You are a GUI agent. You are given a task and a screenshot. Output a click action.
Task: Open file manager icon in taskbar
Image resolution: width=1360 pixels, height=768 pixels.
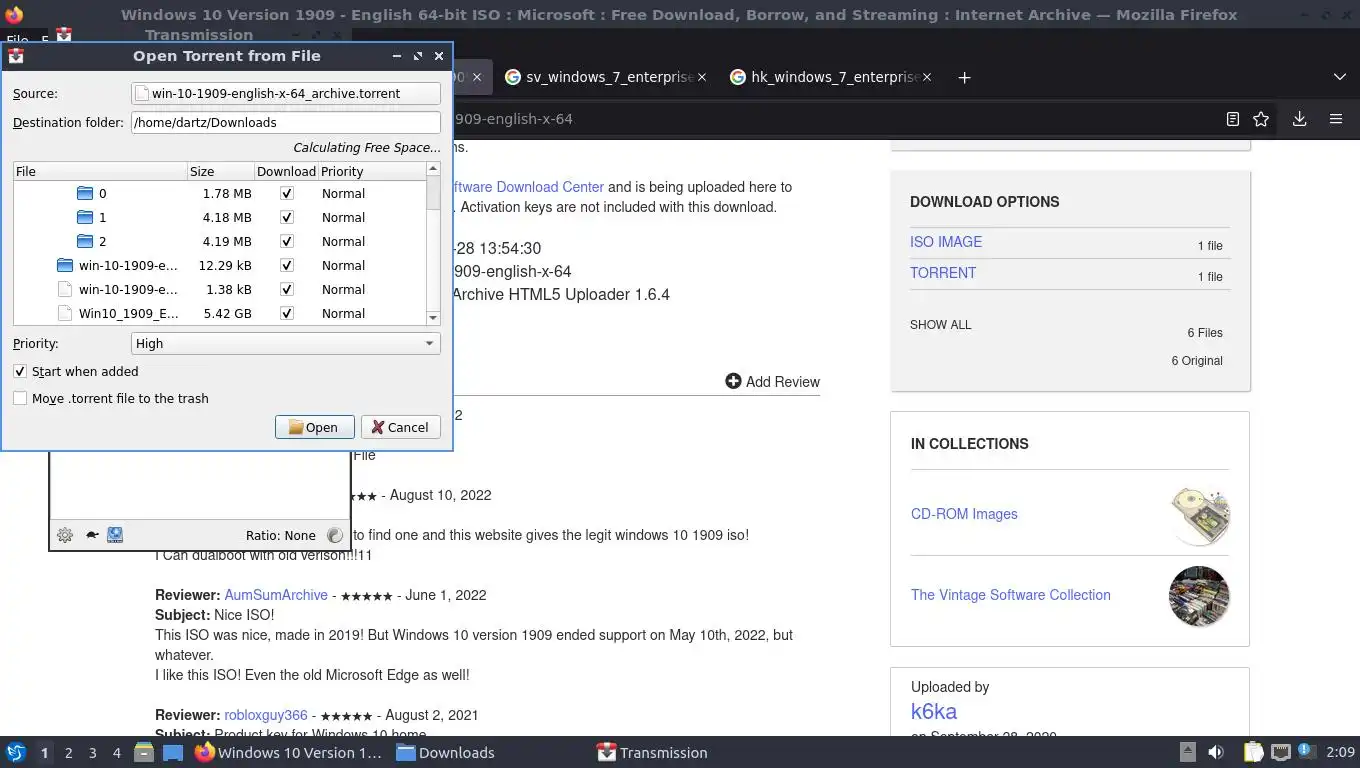pyautogui.click(x=144, y=752)
